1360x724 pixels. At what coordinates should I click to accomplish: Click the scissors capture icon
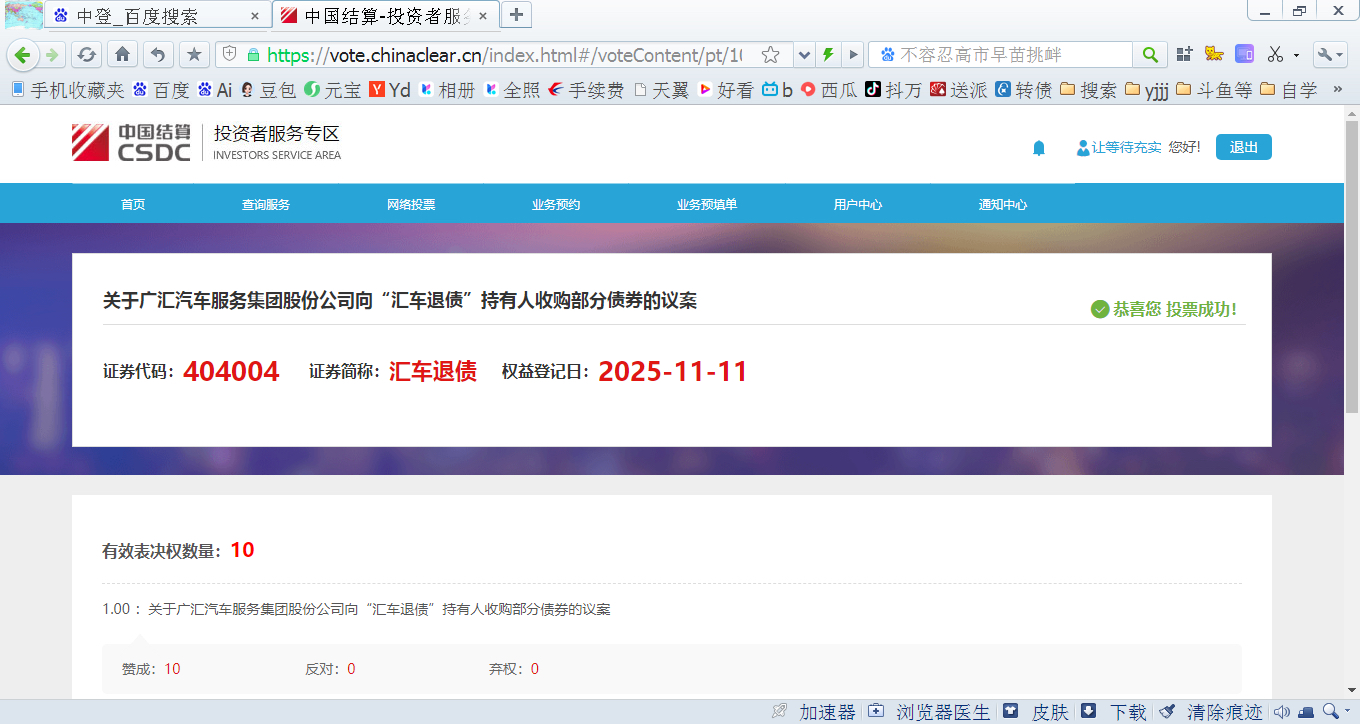coord(1275,54)
